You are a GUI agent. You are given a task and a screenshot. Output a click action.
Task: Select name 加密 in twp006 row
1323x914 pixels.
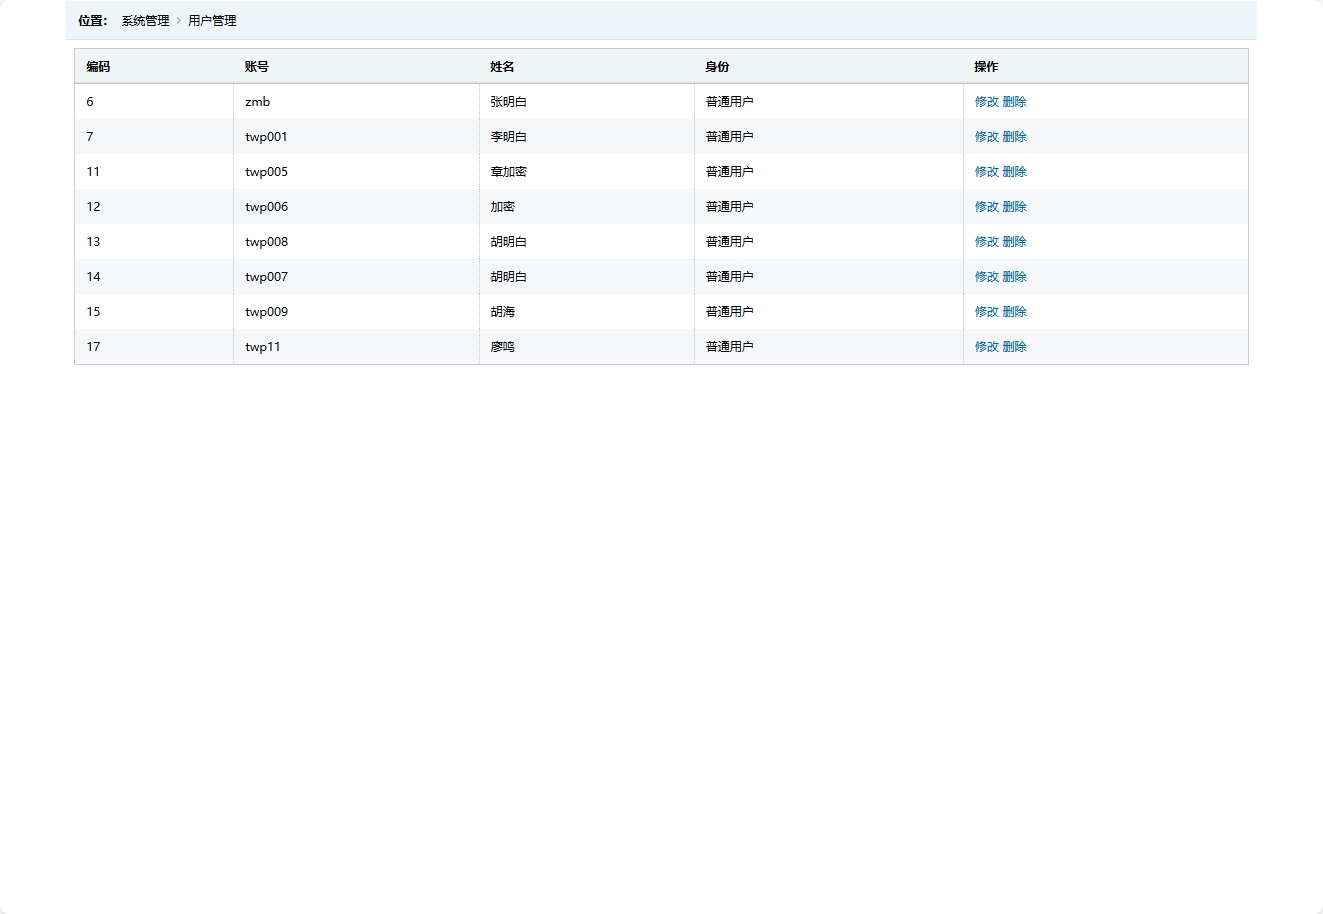pos(502,207)
